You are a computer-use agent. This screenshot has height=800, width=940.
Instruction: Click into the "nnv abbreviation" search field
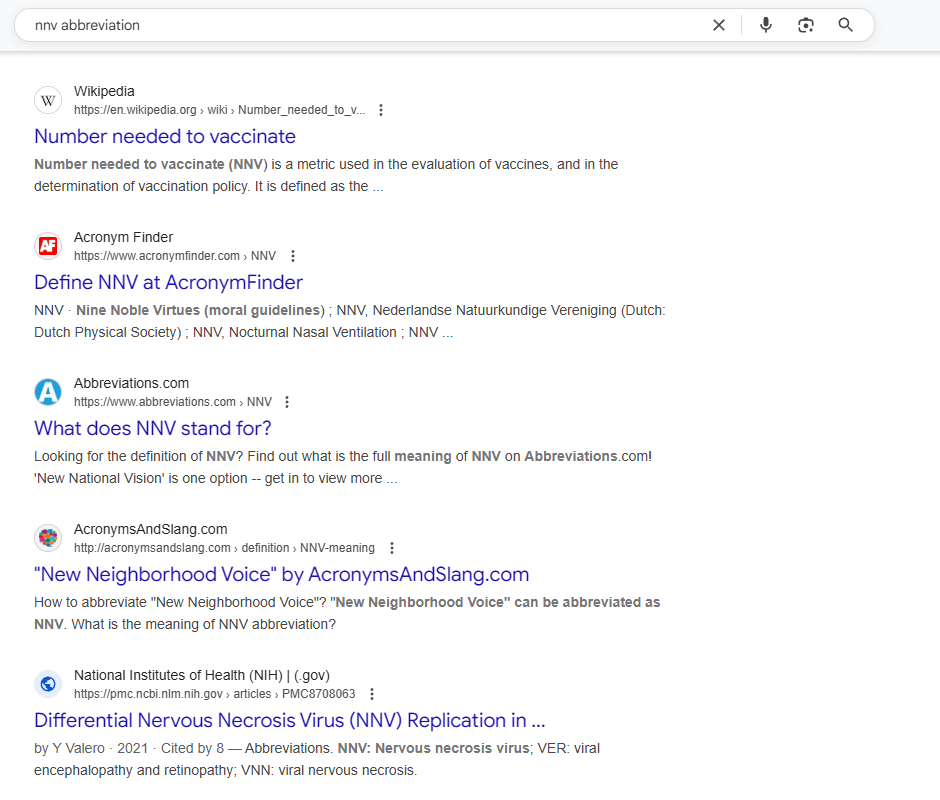point(360,25)
